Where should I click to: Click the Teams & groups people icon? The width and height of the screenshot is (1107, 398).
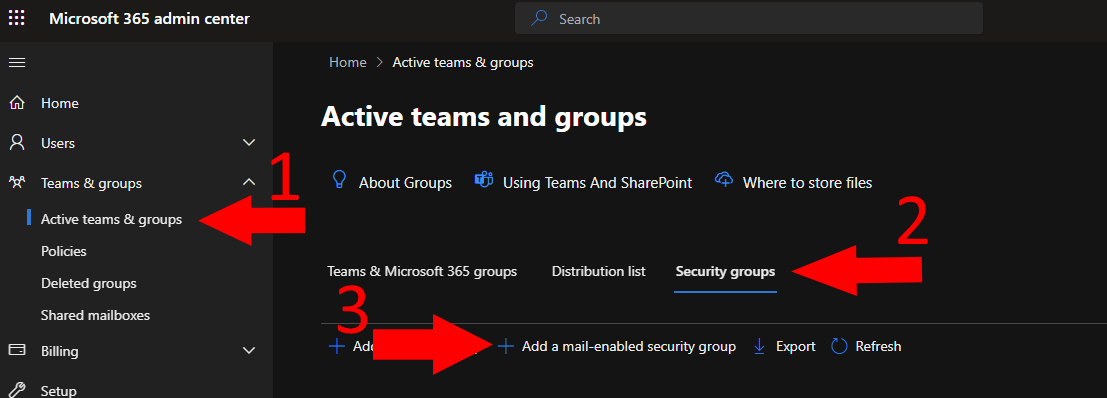click(17, 183)
